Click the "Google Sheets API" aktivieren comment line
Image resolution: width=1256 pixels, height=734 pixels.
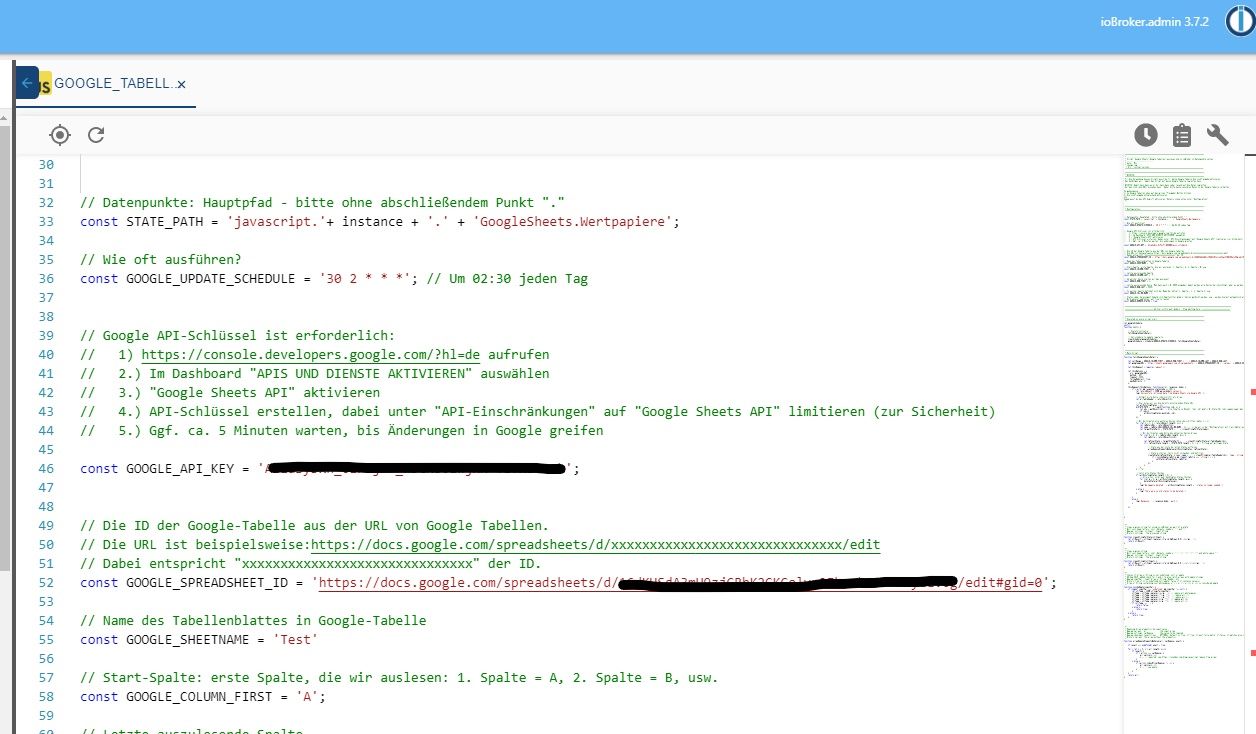(230, 392)
